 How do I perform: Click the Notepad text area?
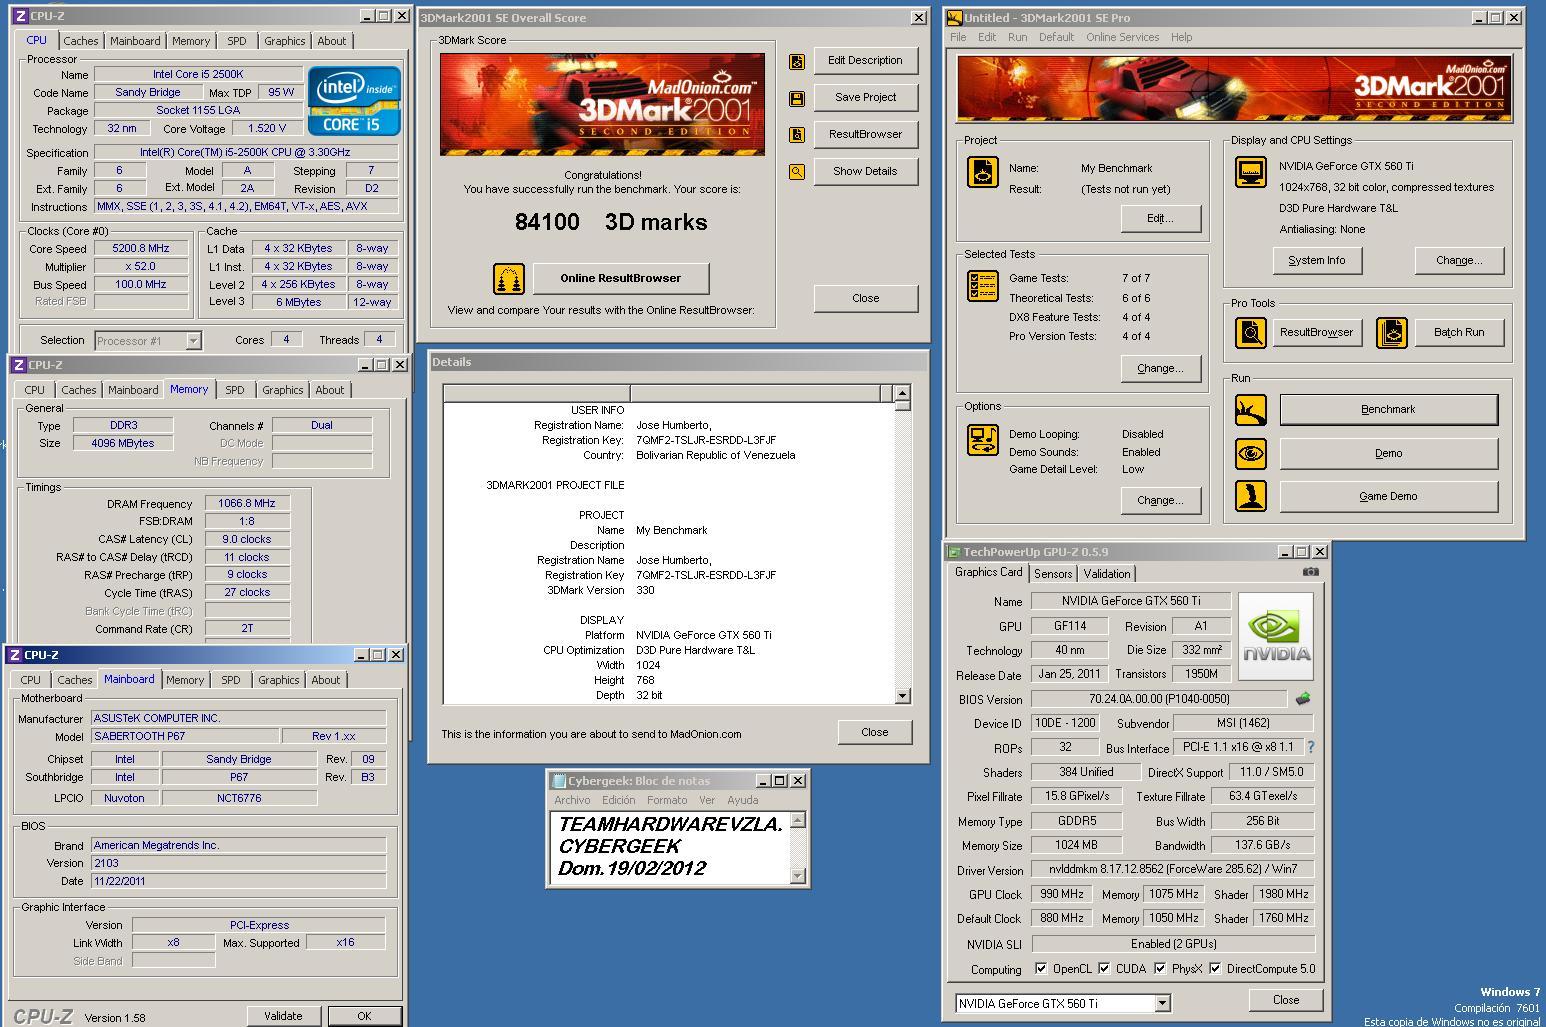[669, 847]
